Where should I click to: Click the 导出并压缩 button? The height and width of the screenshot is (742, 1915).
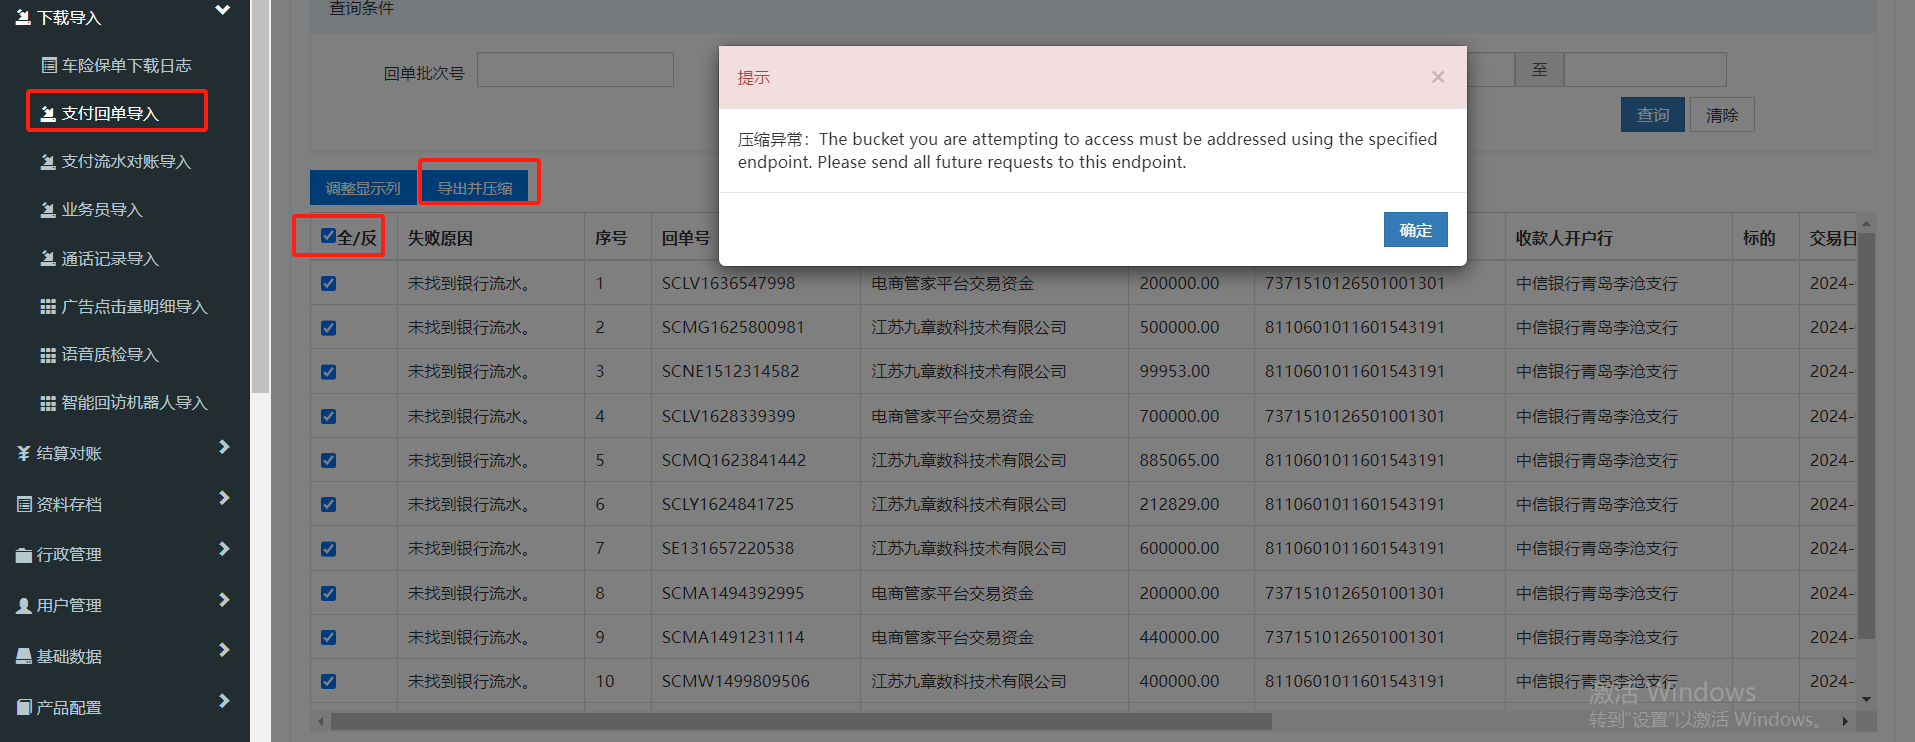(x=475, y=187)
